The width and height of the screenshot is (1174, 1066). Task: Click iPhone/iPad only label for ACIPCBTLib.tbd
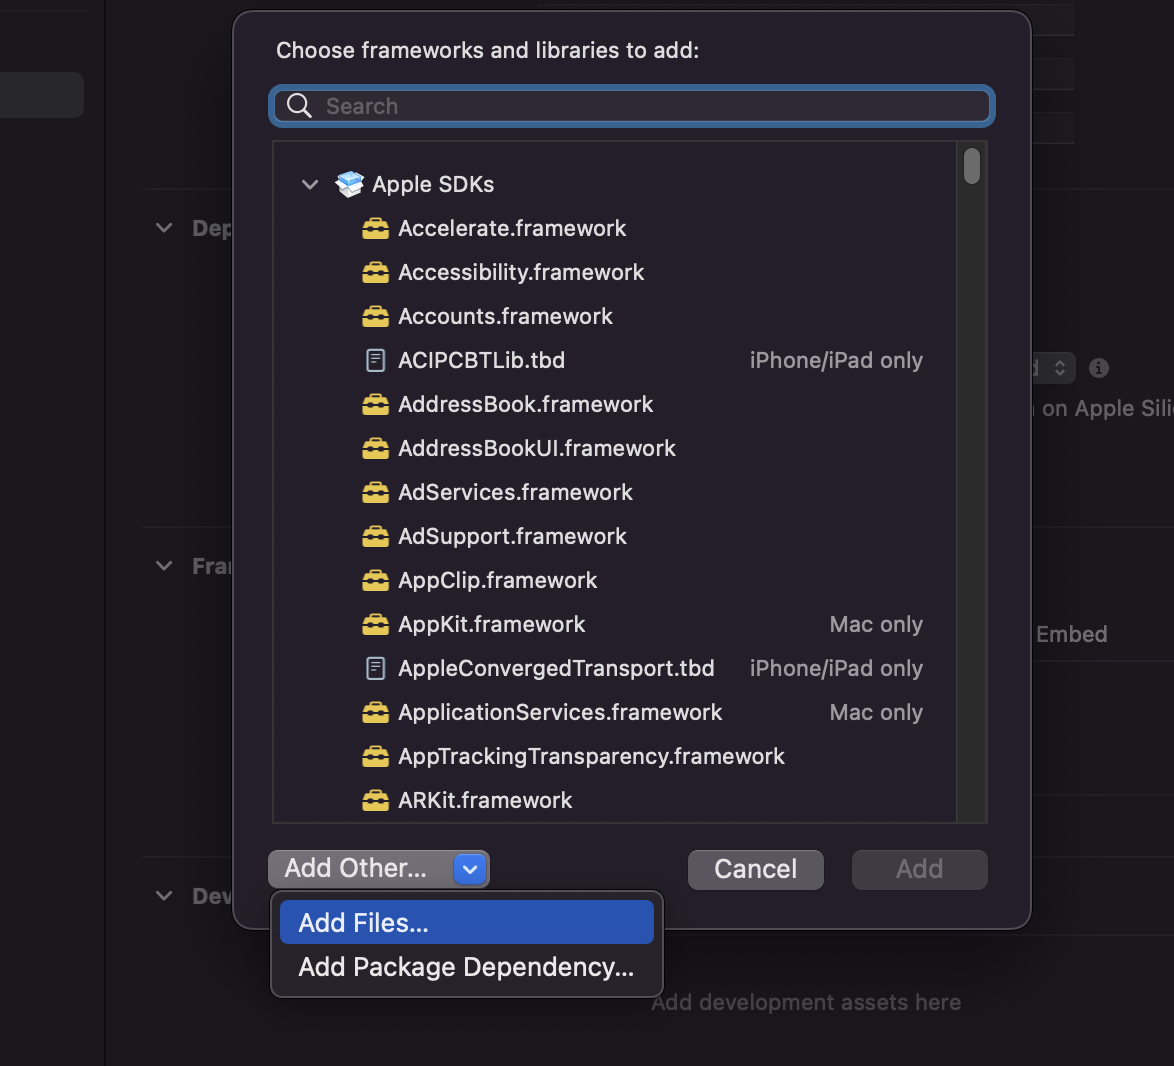[836, 361]
